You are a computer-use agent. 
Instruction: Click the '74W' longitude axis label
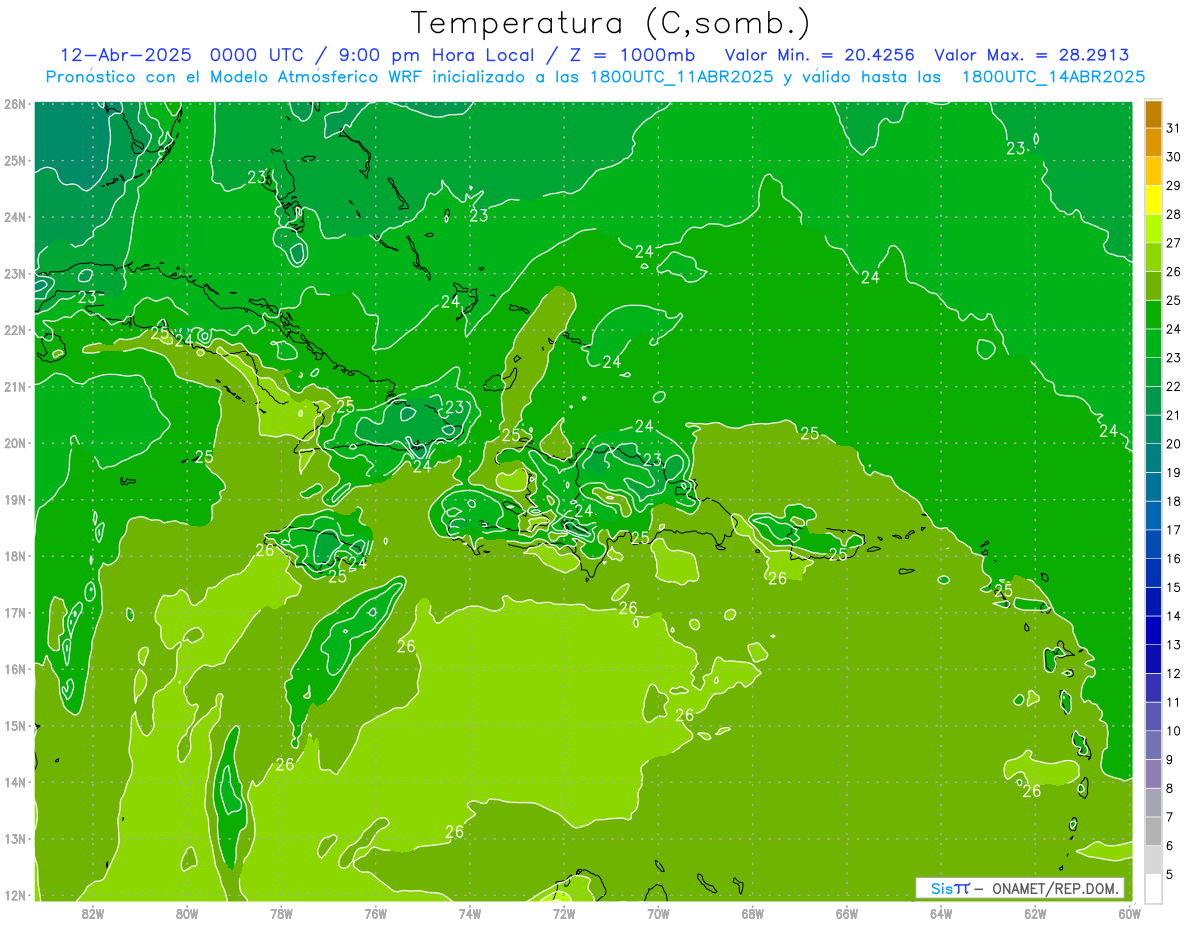(469, 913)
